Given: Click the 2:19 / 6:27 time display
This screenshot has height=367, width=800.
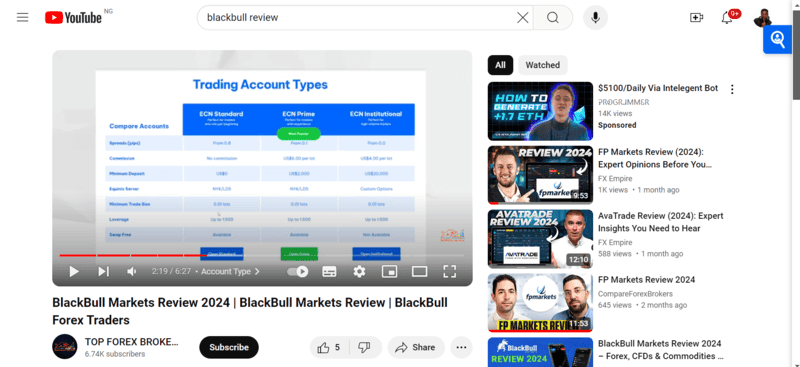Looking at the screenshot, I should coord(172,272).
